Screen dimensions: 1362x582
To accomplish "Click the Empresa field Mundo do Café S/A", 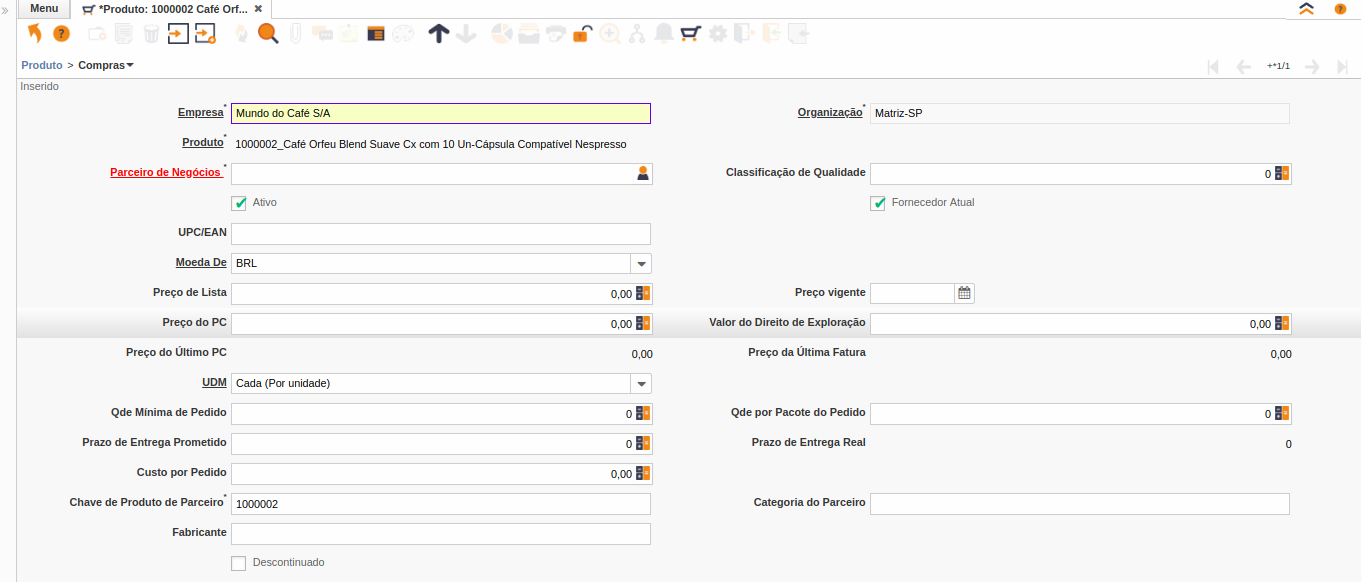I will [441, 114].
